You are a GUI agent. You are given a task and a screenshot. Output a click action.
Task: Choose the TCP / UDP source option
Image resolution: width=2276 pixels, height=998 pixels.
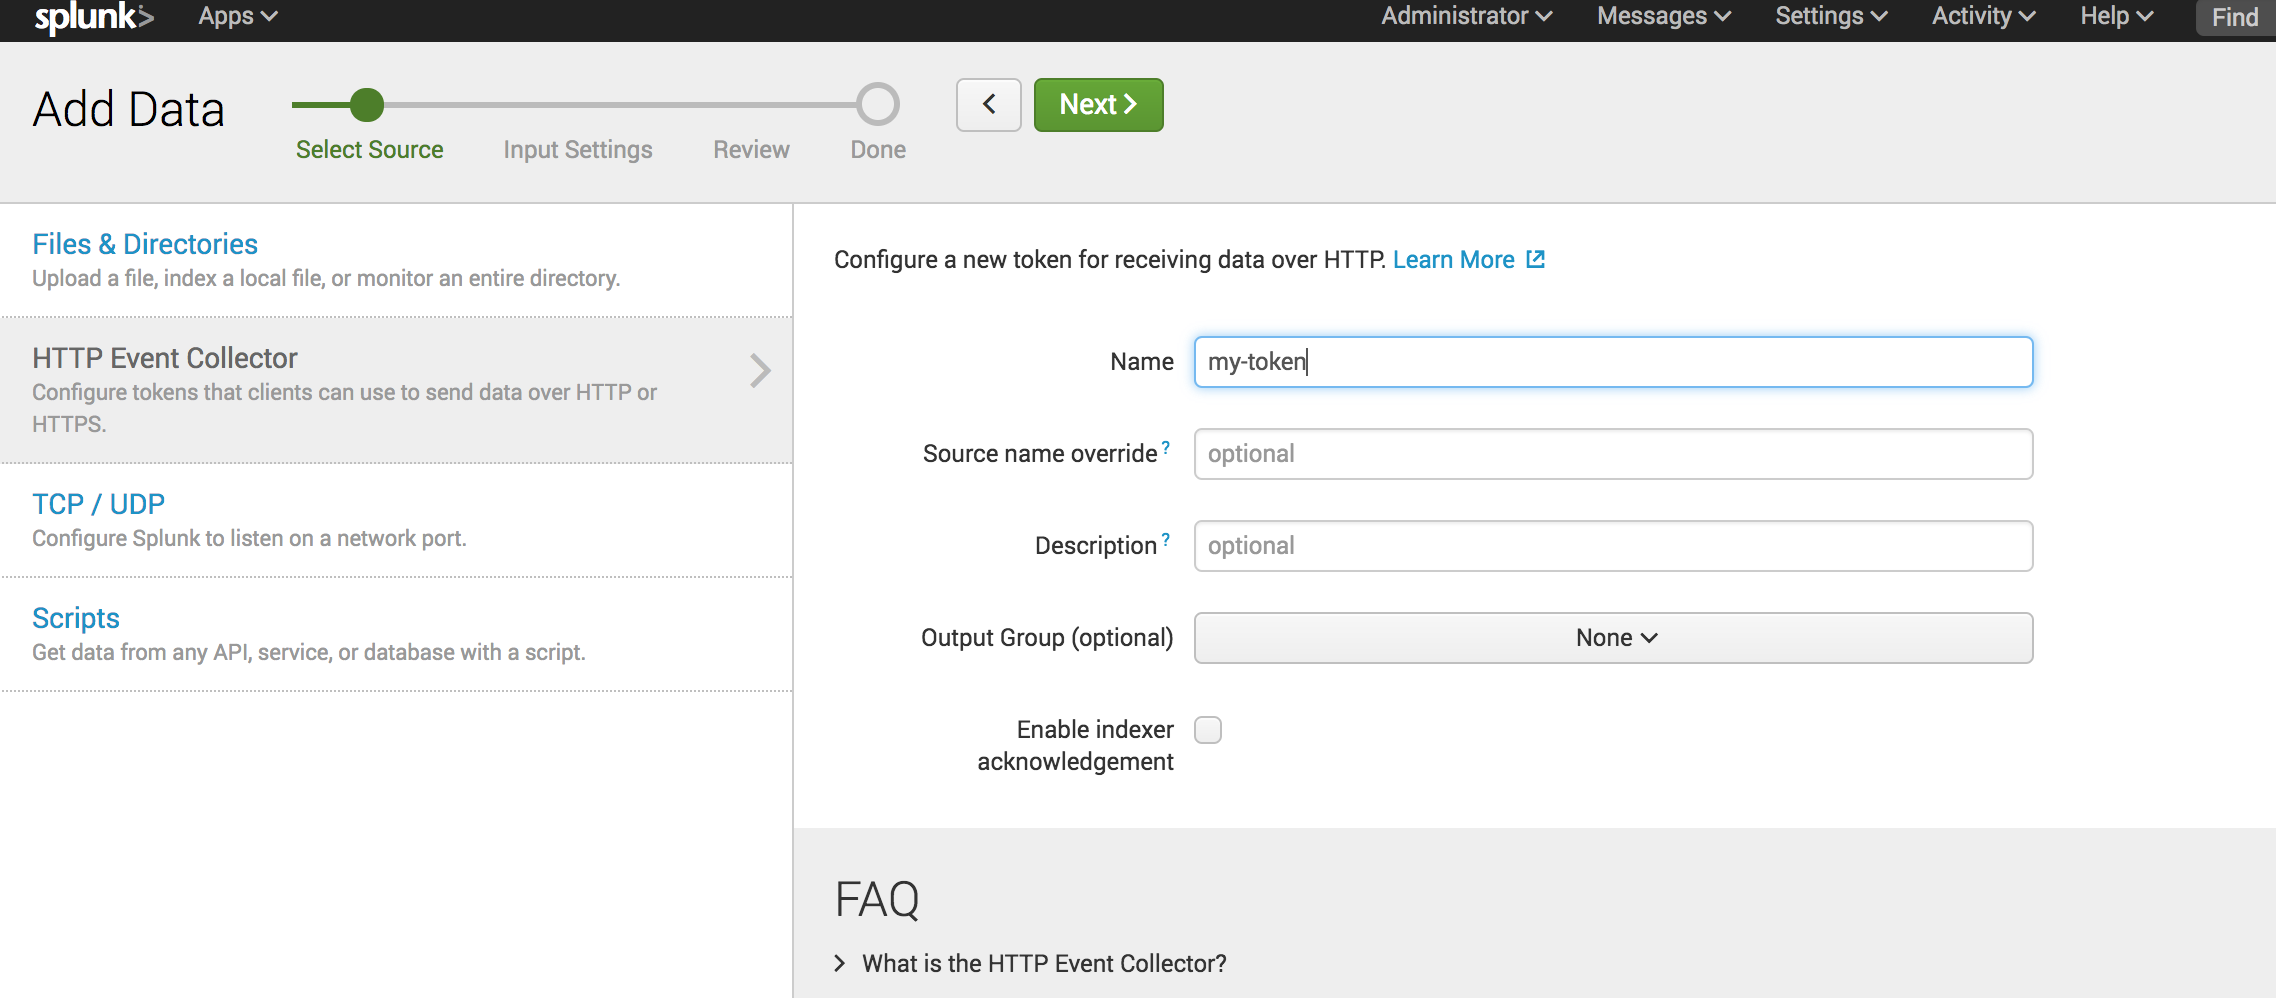click(98, 504)
